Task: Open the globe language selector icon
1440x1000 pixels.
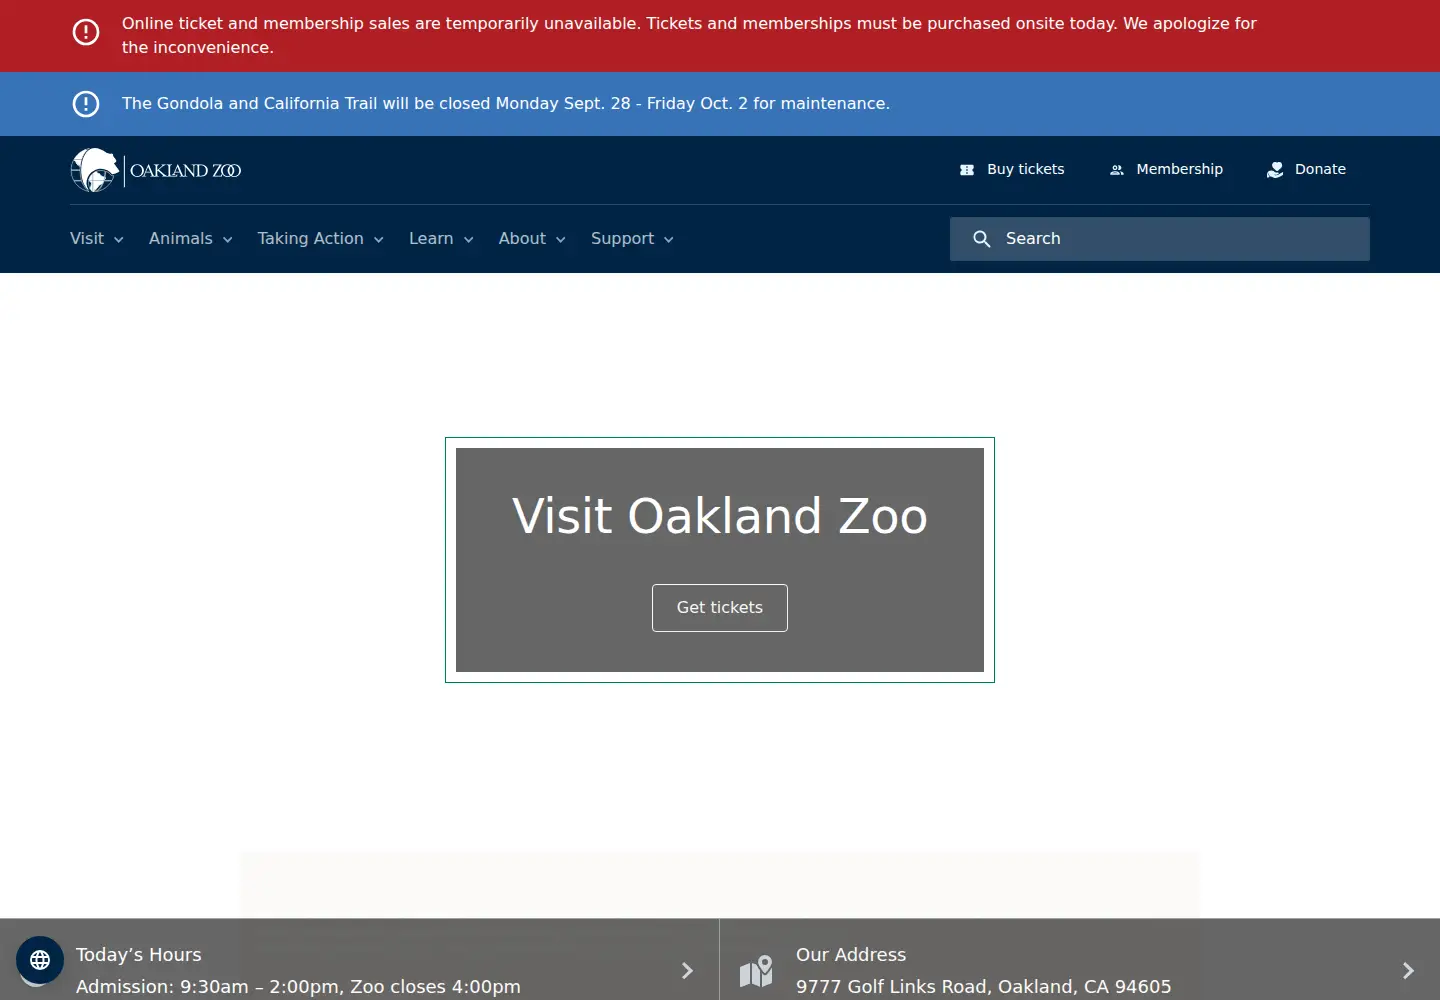Action: (x=40, y=960)
